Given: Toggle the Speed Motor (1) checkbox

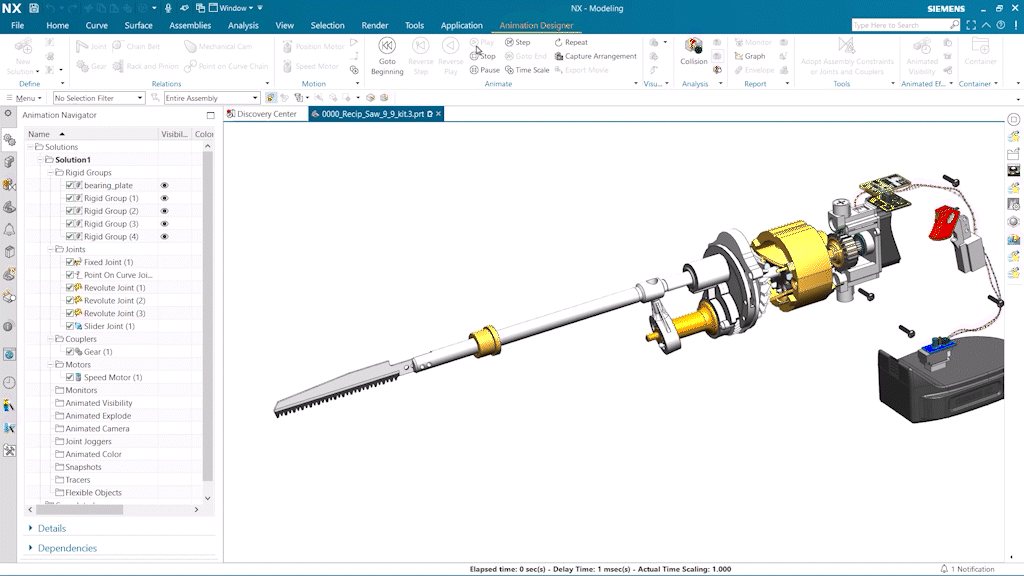Looking at the screenshot, I should tap(70, 377).
